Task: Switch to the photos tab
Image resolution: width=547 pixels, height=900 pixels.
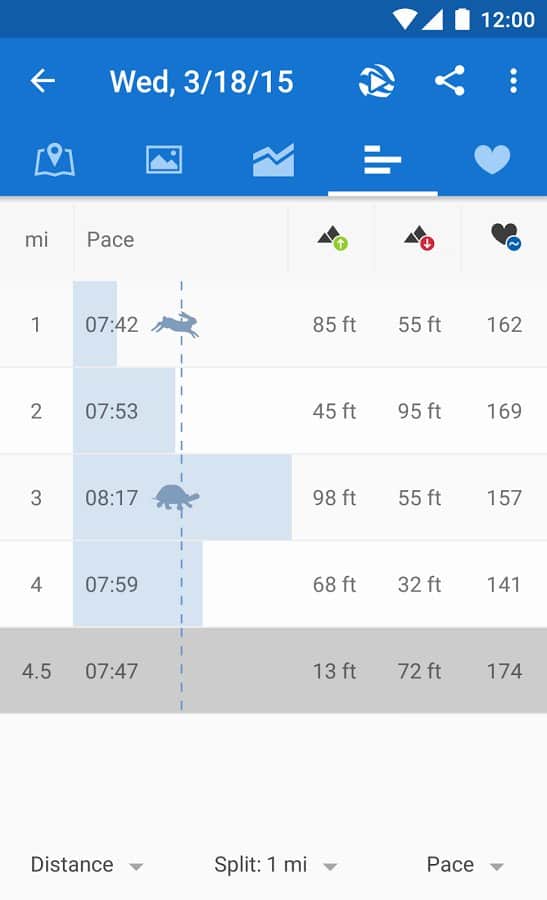Action: 164,159
